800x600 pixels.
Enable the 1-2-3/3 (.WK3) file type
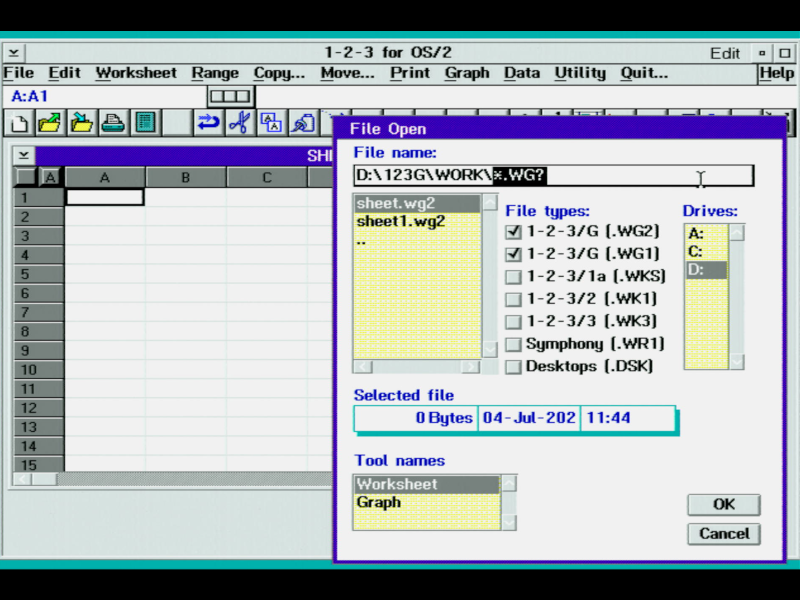point(513,321)
